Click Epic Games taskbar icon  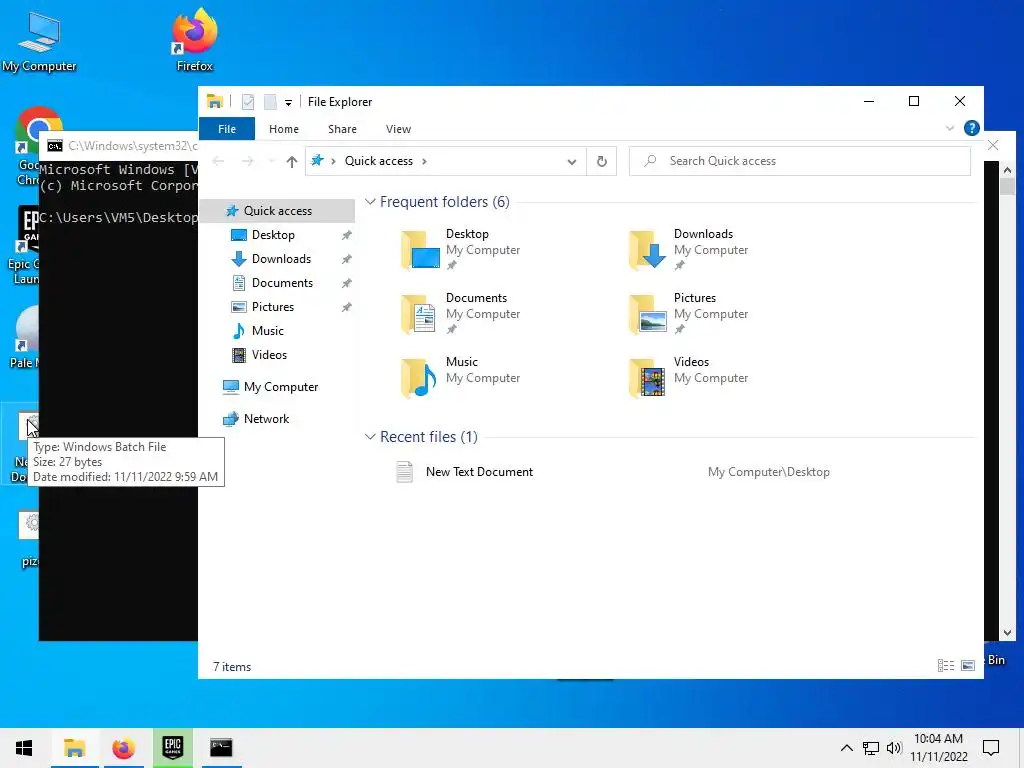[x=172, y=748]
